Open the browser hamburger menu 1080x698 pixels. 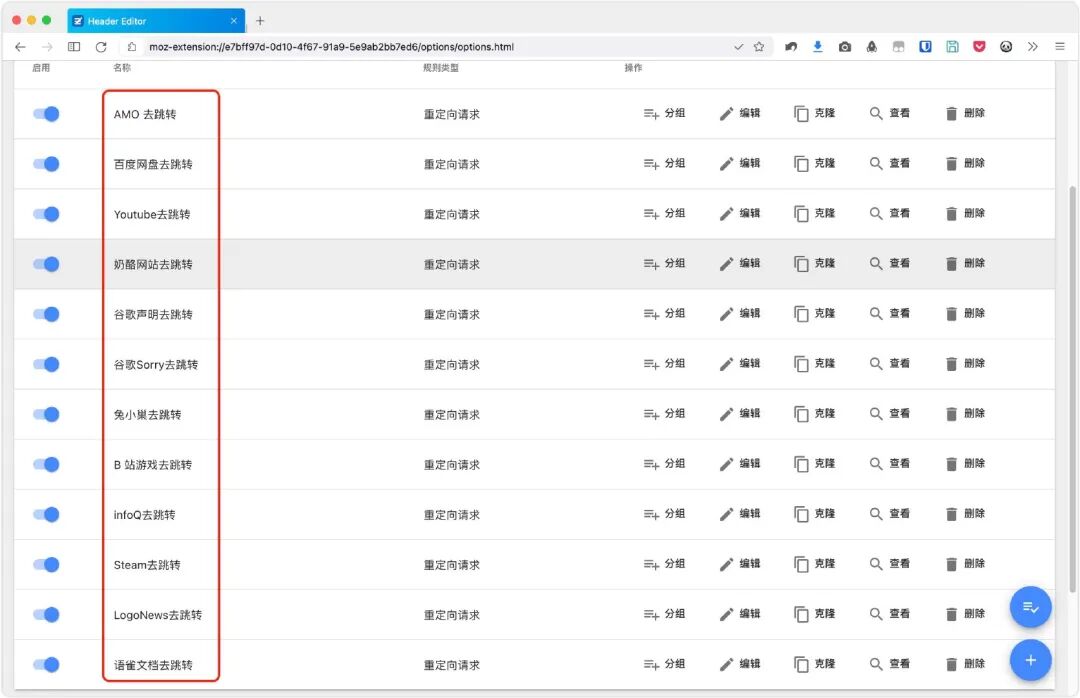pos(1059,47)
